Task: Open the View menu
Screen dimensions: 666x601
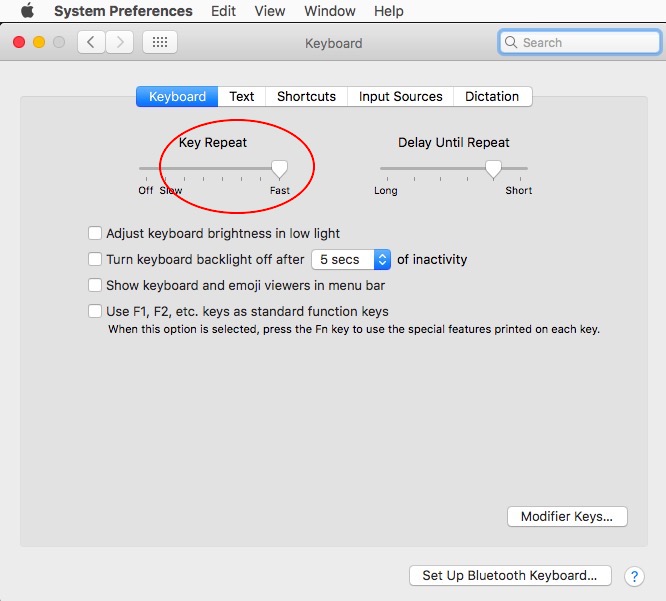Action: coord(270,11)
